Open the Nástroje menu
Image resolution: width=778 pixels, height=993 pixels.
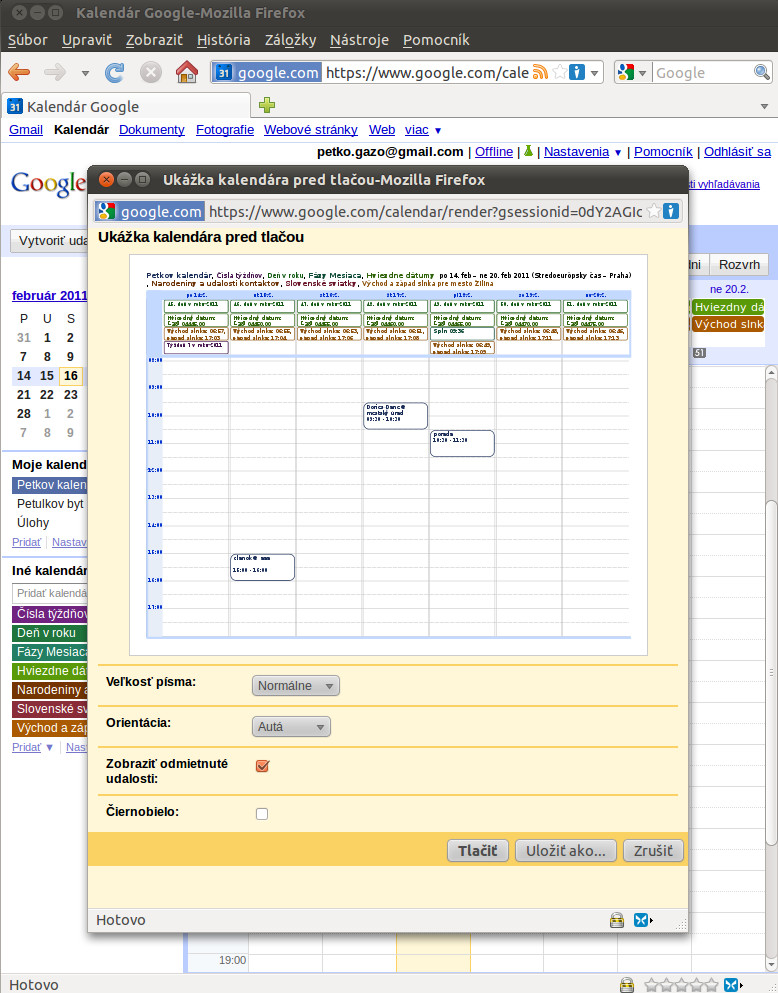(360, 40)
